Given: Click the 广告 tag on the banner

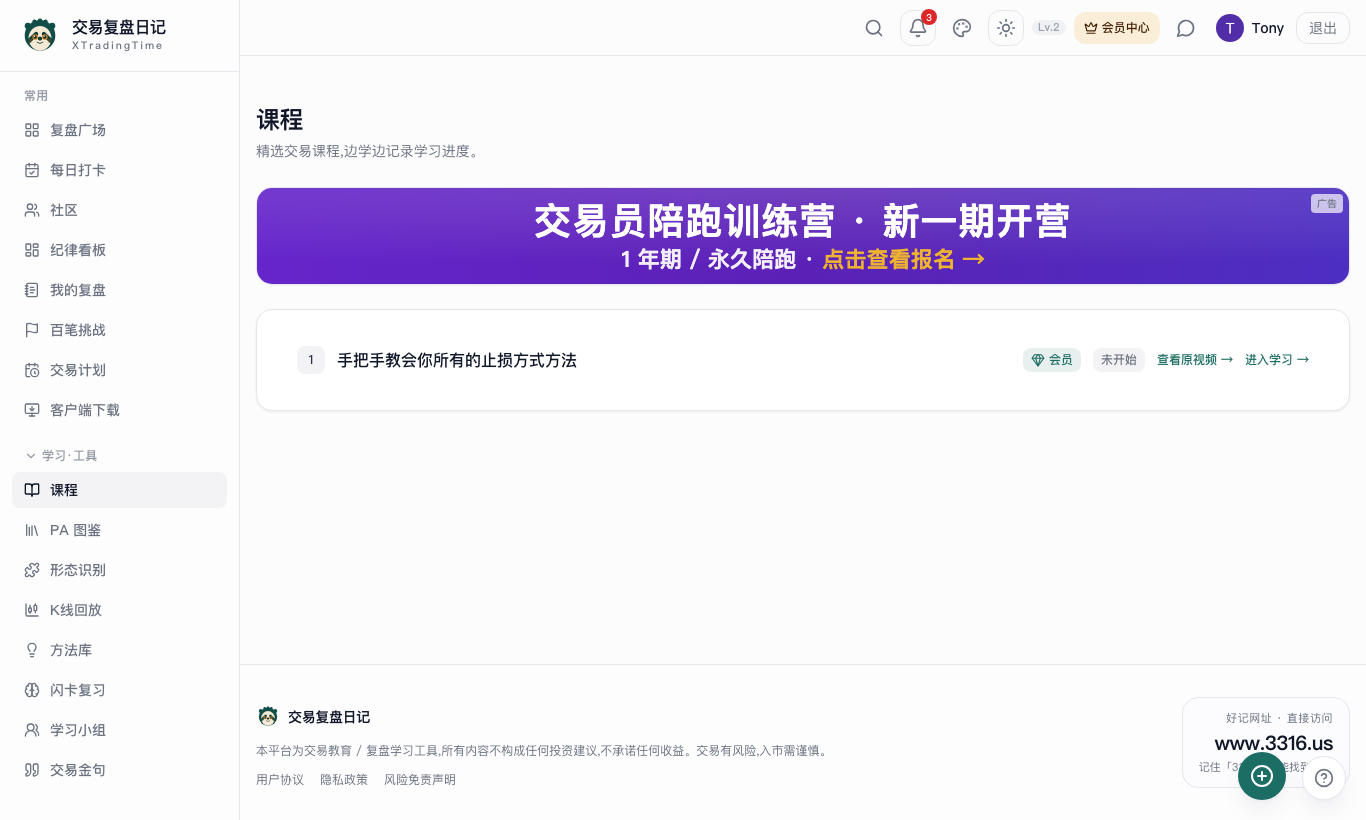Looking at the screenshot, I should point(1326,203).
